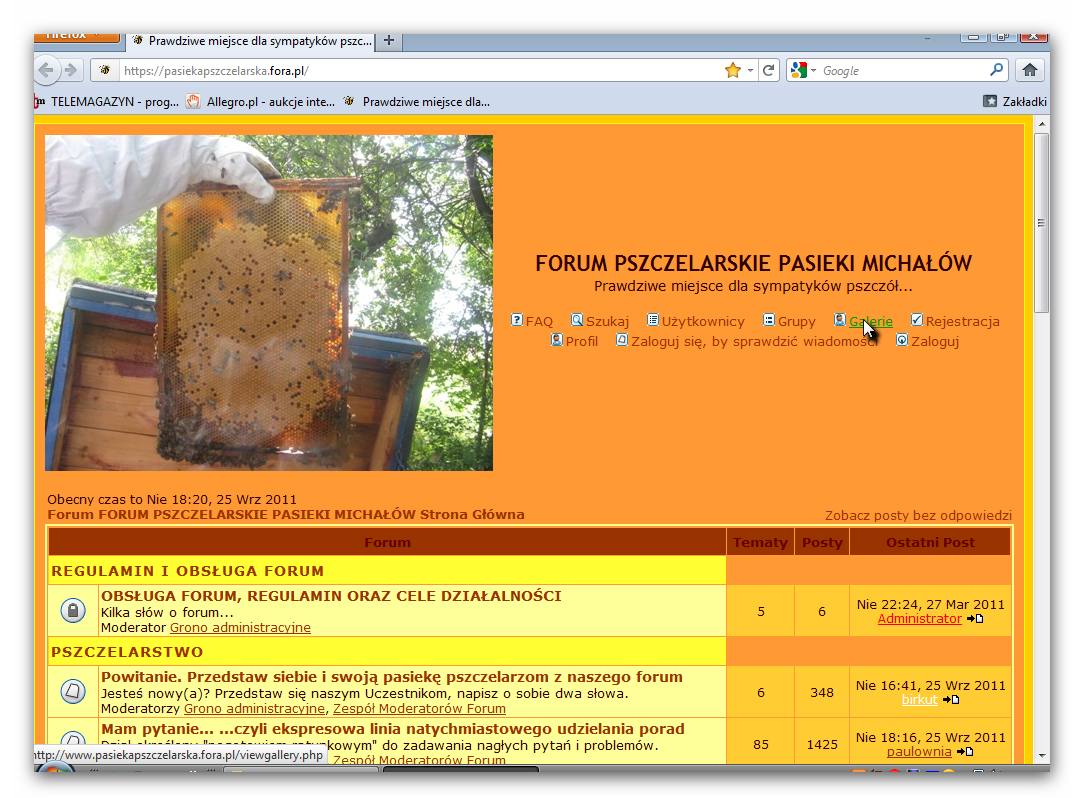Open the Profil link

[582, 341]
